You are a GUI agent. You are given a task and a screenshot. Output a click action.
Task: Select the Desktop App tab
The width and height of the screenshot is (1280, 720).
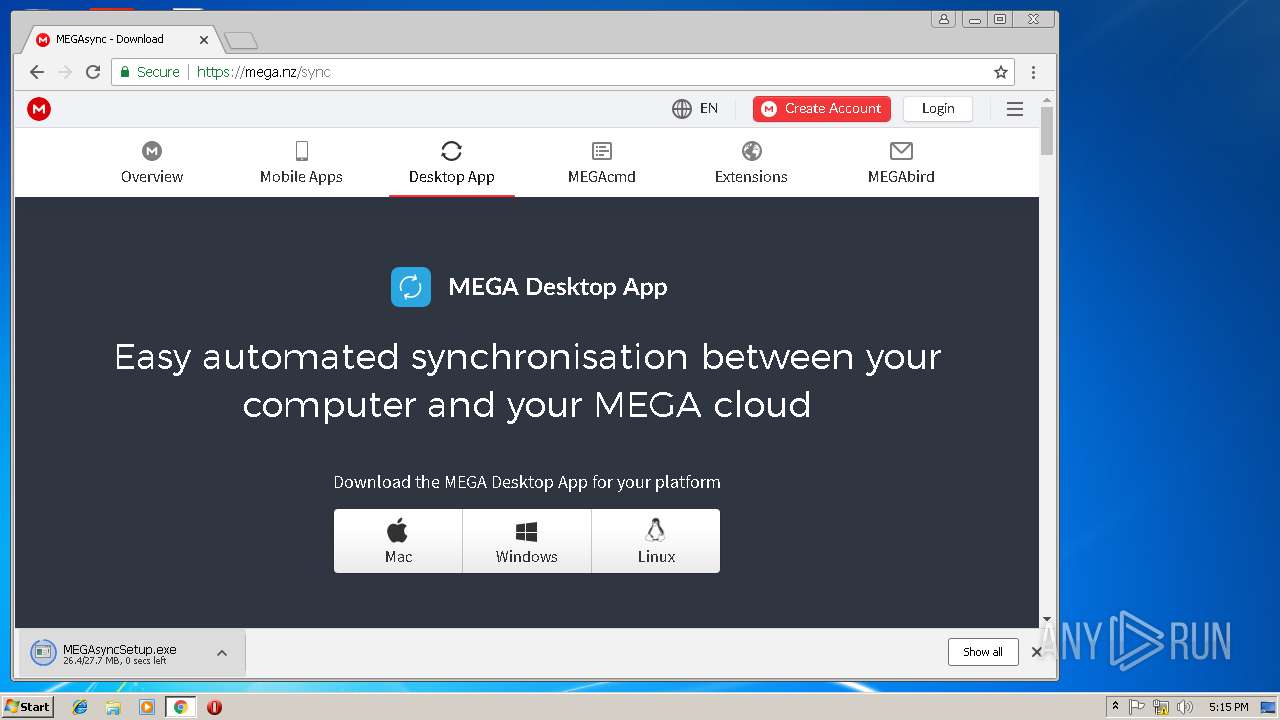(x=452, y=163)
